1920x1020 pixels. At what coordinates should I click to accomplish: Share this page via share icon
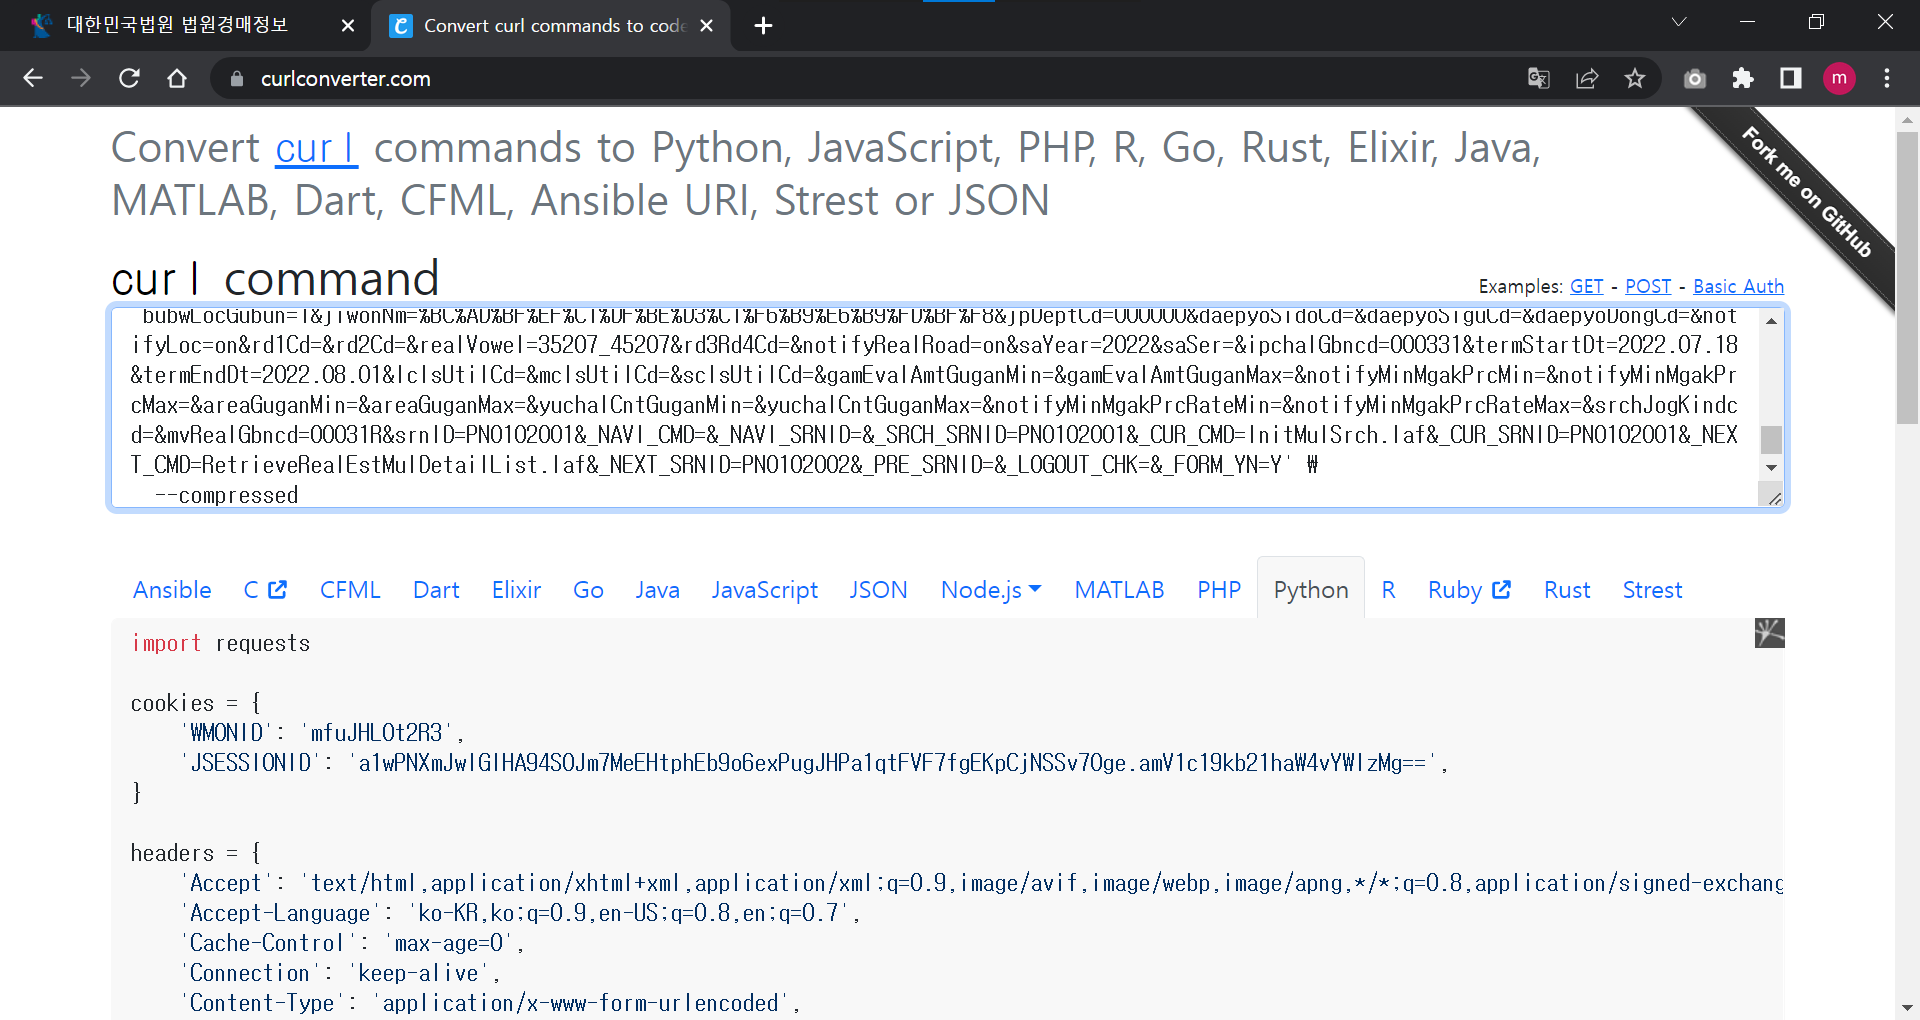click(1587, 78)
